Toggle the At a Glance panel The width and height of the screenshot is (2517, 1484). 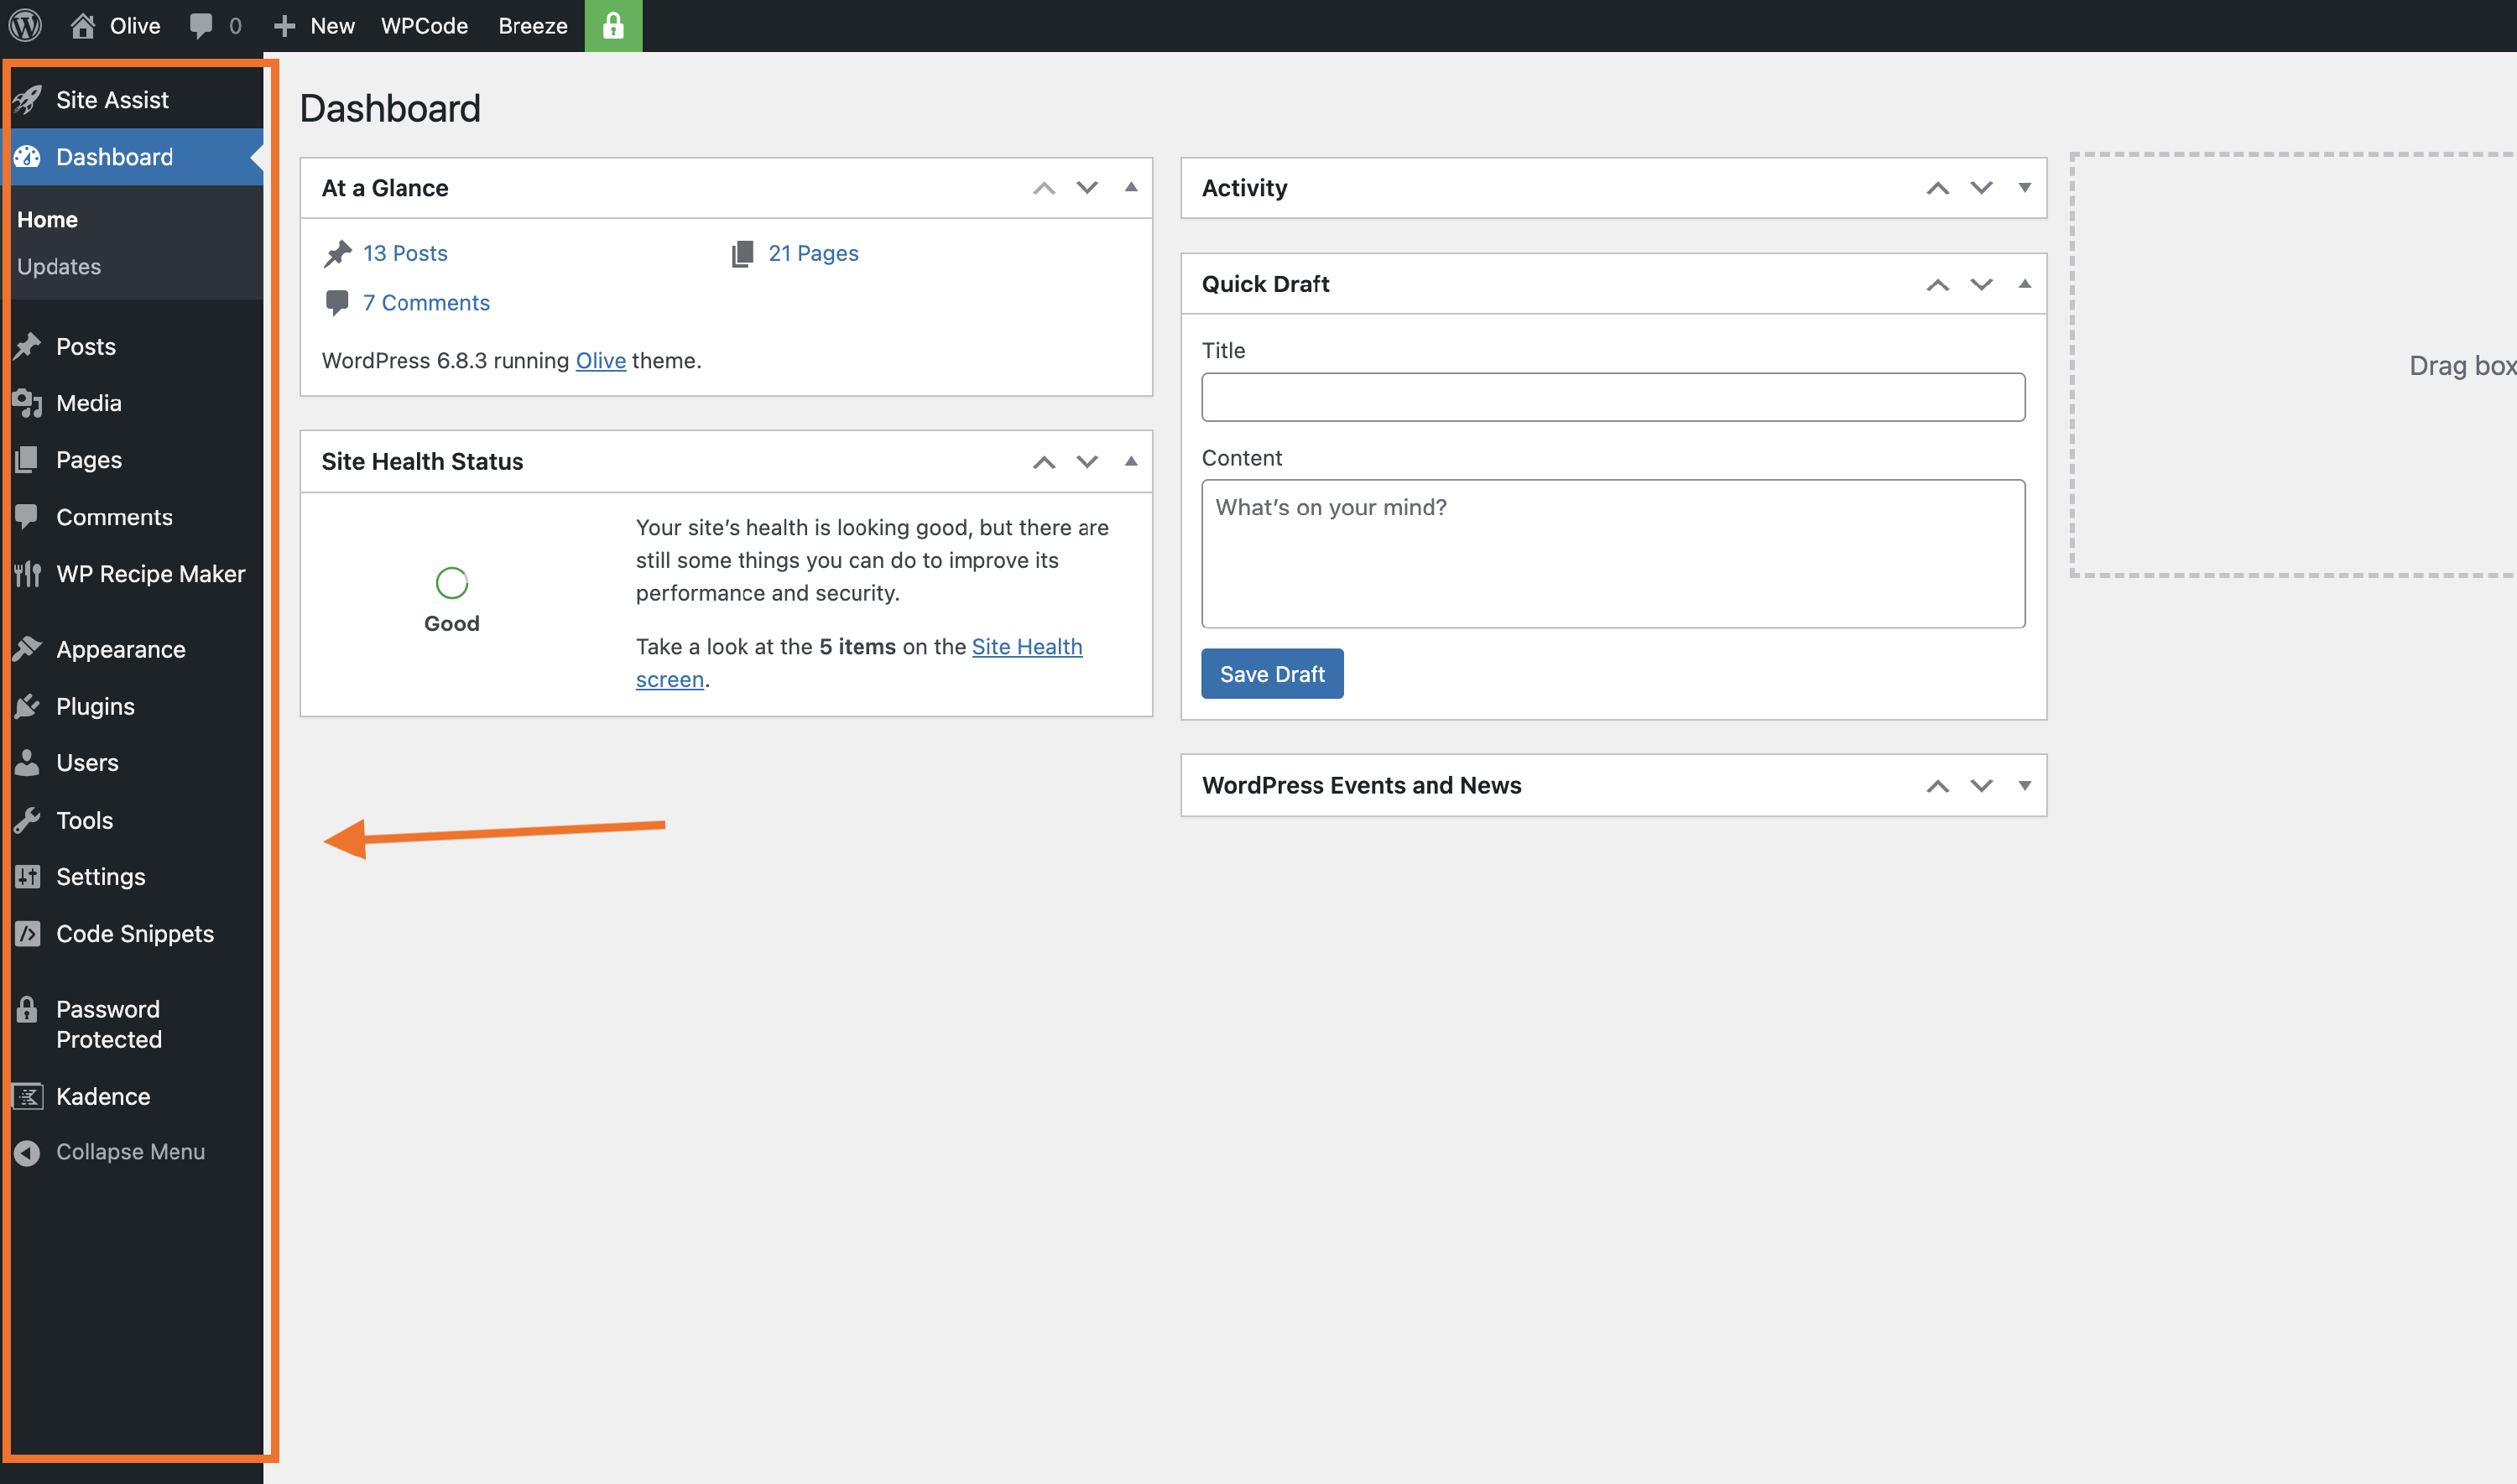[x=1131, y=188]
